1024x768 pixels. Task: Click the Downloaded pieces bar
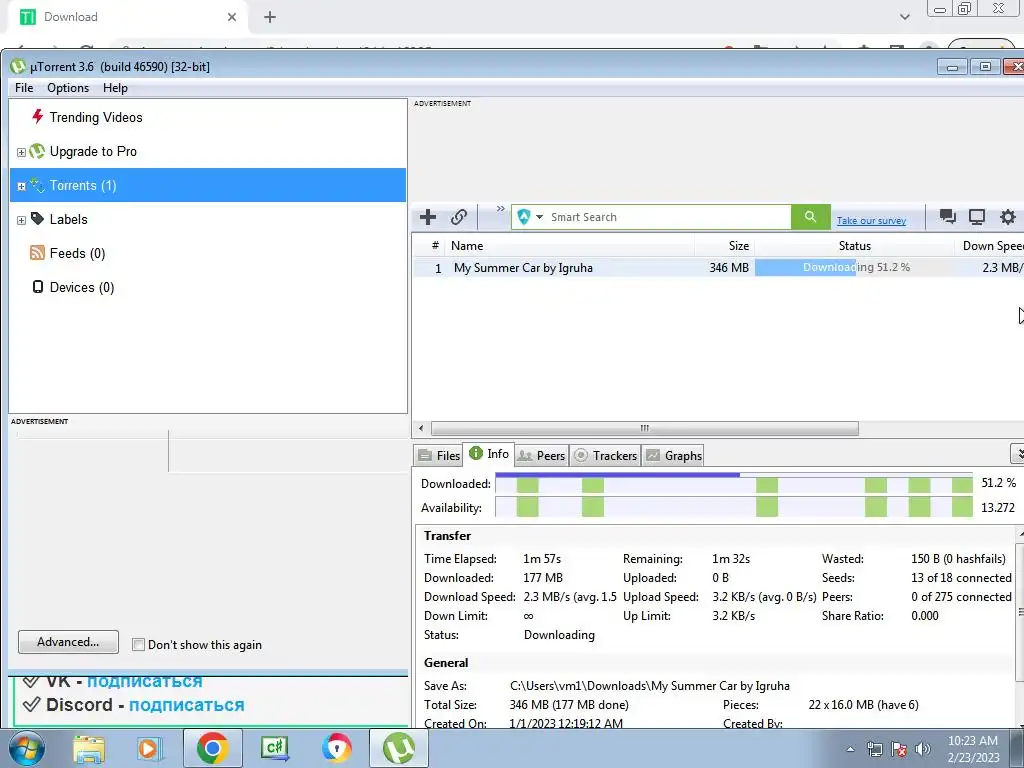[734, 484]
